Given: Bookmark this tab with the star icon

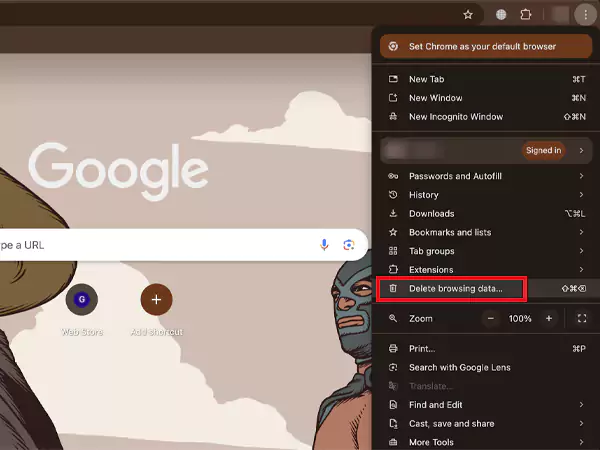Looking at the screenshot, I should pos(468,15).
